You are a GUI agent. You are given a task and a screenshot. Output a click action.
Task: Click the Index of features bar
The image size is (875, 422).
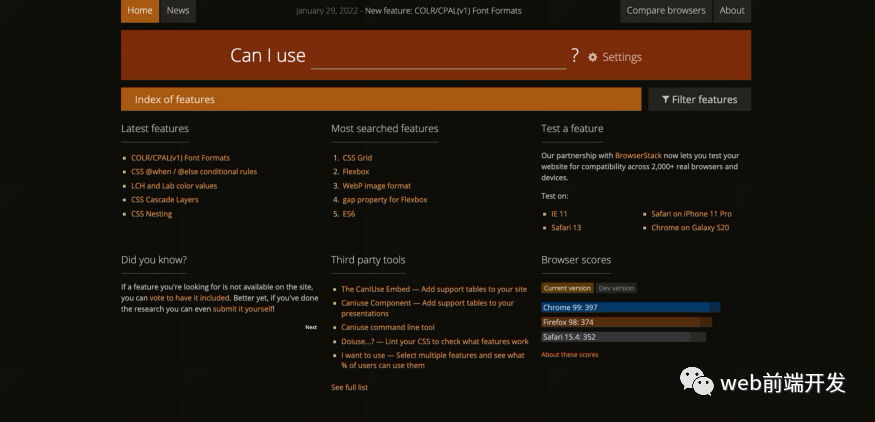[381, 99]
